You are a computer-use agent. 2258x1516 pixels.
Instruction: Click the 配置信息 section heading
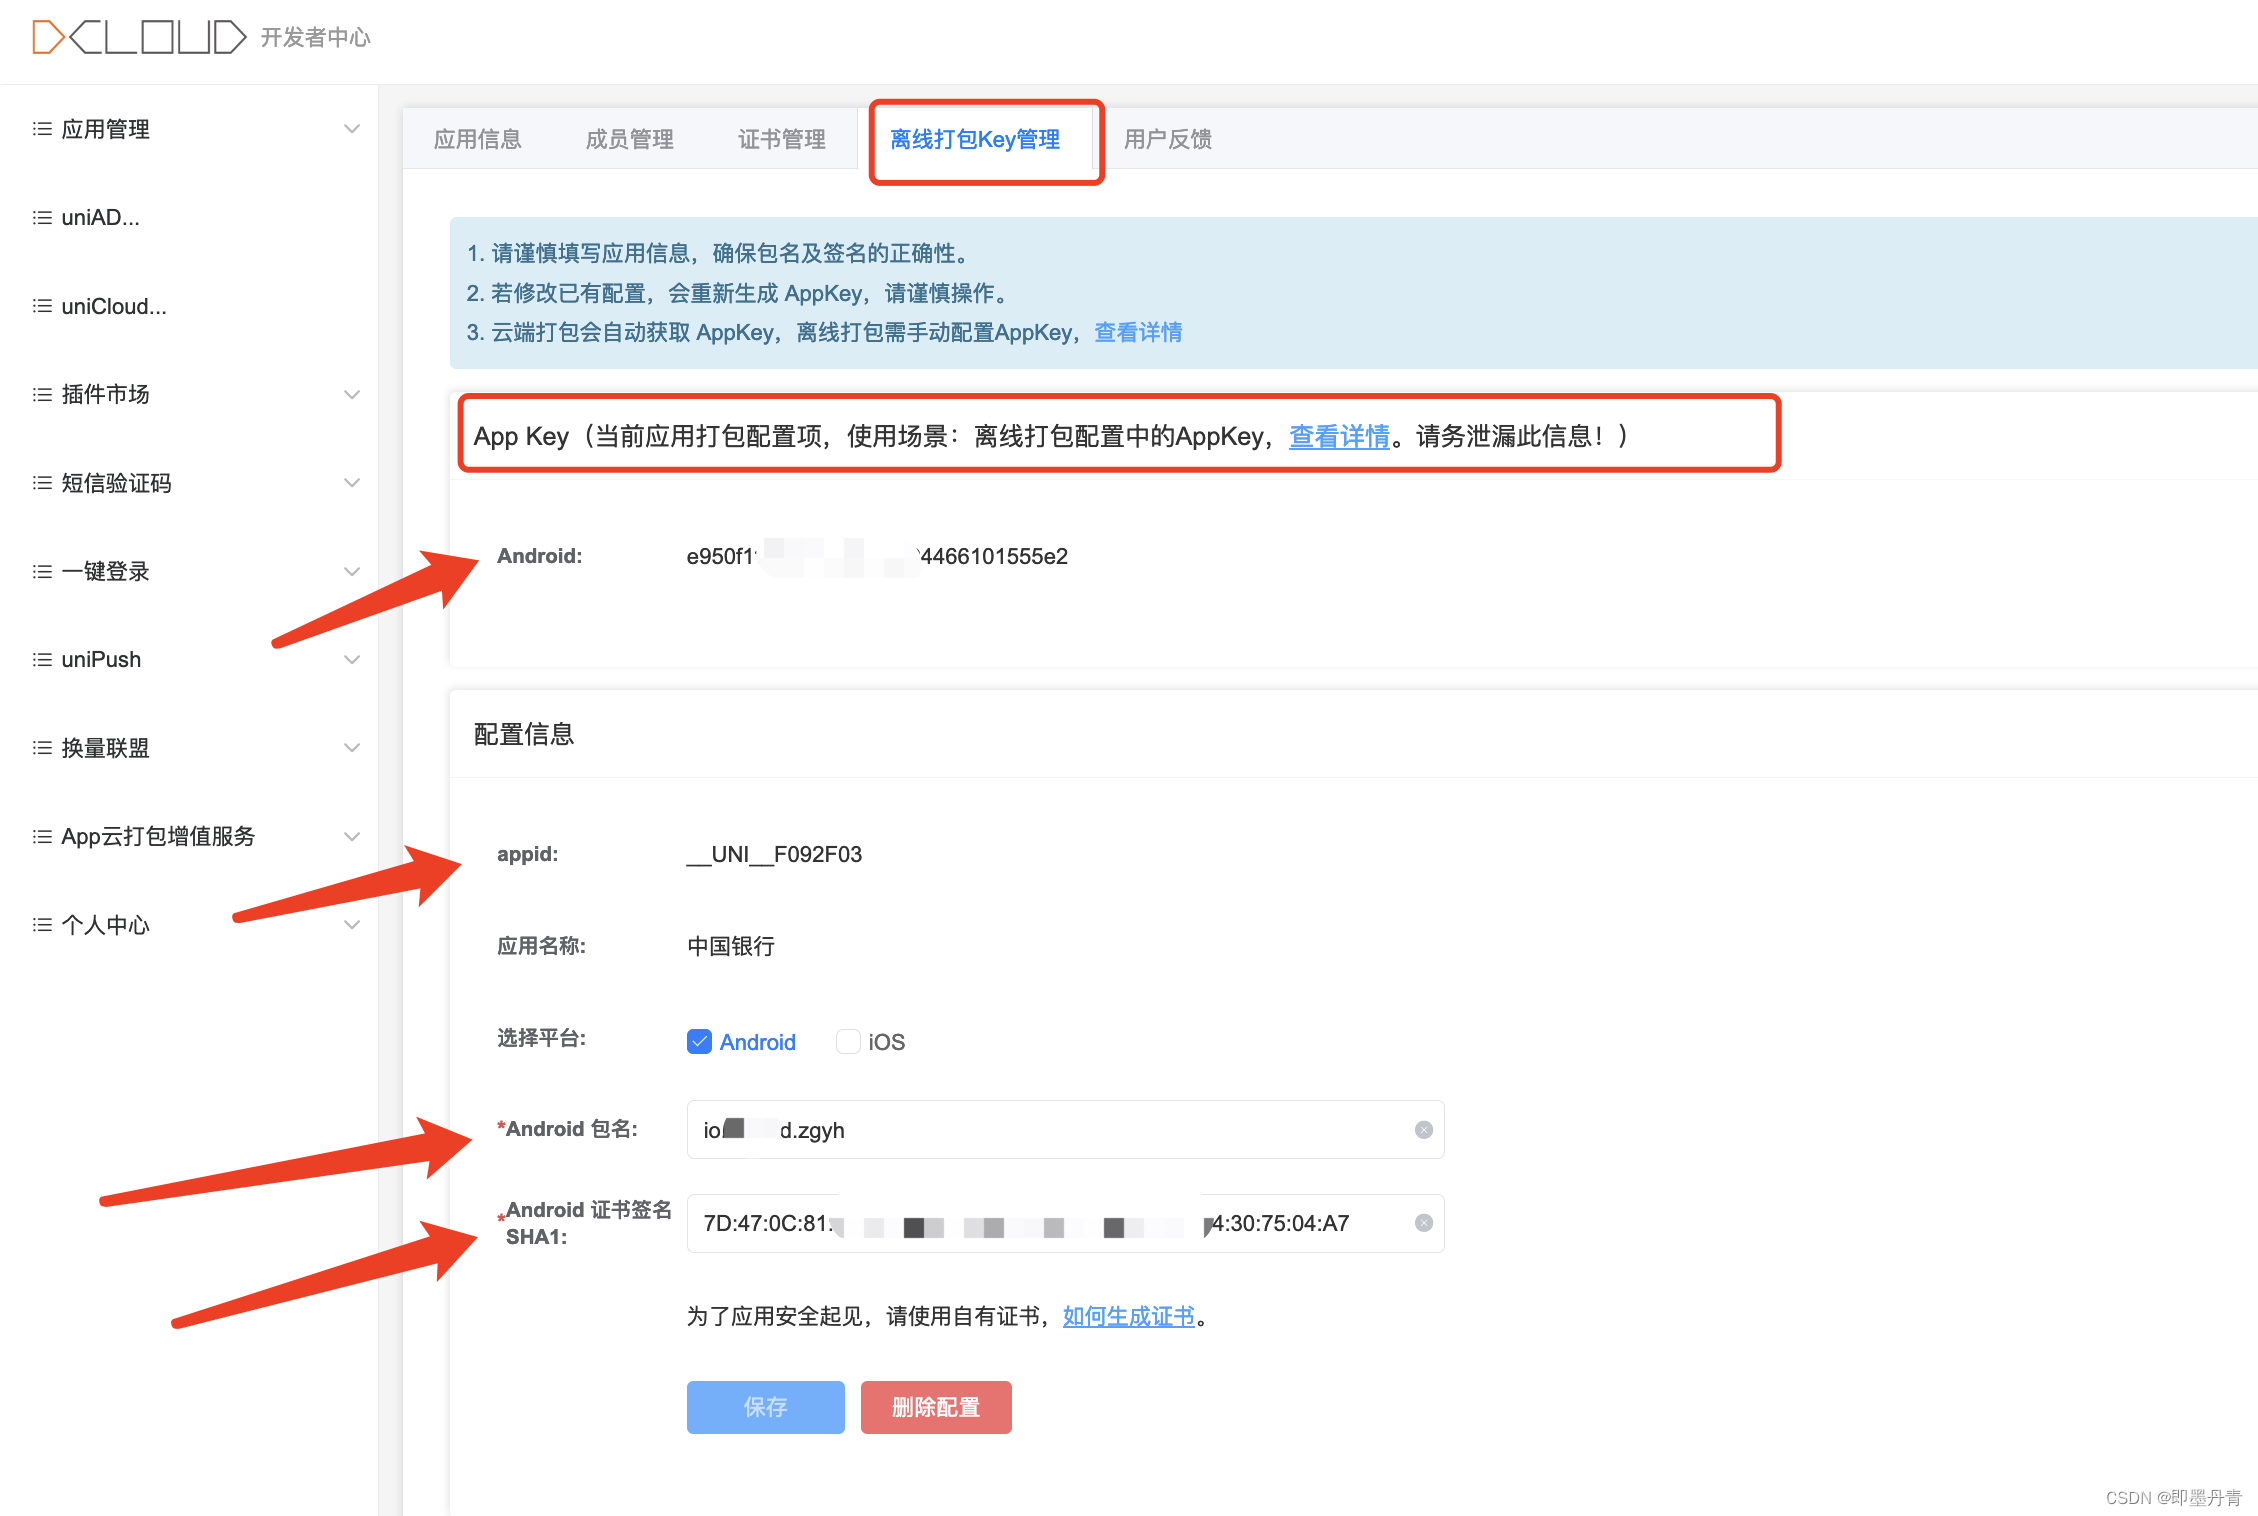tap(524, 734)
